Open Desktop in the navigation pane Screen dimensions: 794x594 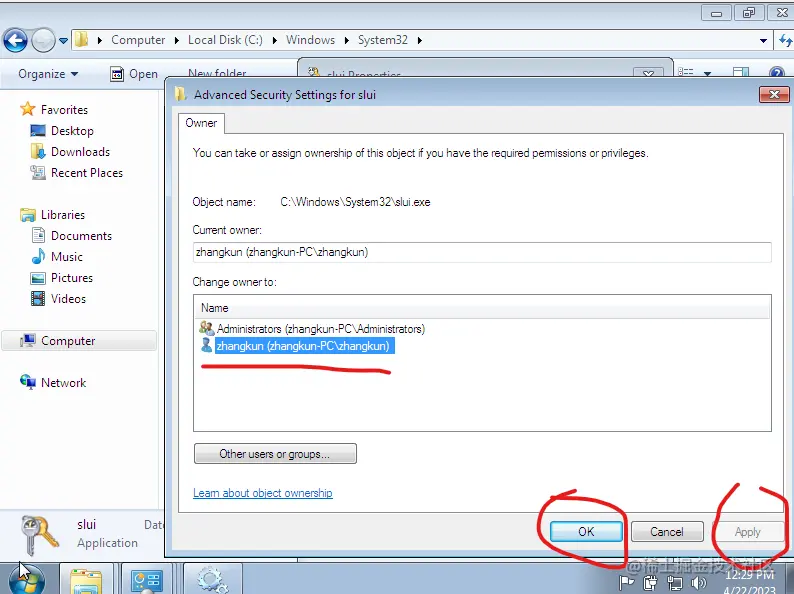click(72, 131)
